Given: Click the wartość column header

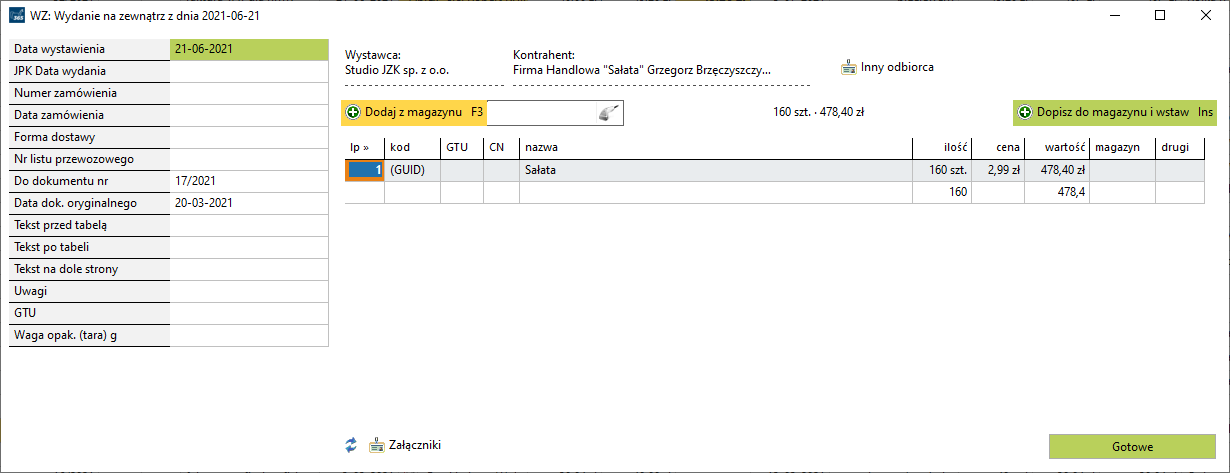Looking at the screenshot, I should tap(1057, 147).
